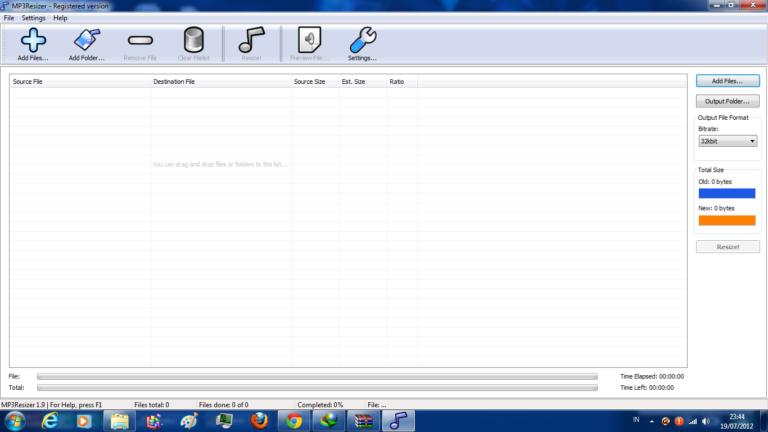The width and height of the screenshot is (768, 432).
Task: Click the Output Folder button
Action: click(727, 101)
